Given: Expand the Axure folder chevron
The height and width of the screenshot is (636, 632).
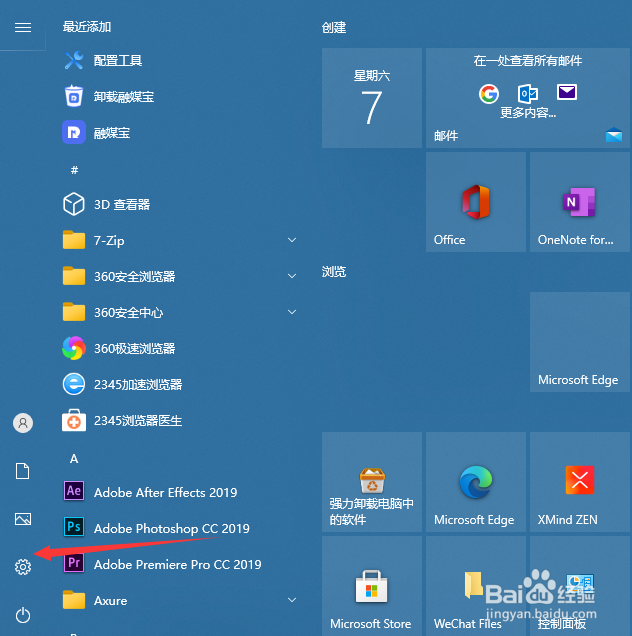Looking at the screenshot, I should [x=292, y=600].
